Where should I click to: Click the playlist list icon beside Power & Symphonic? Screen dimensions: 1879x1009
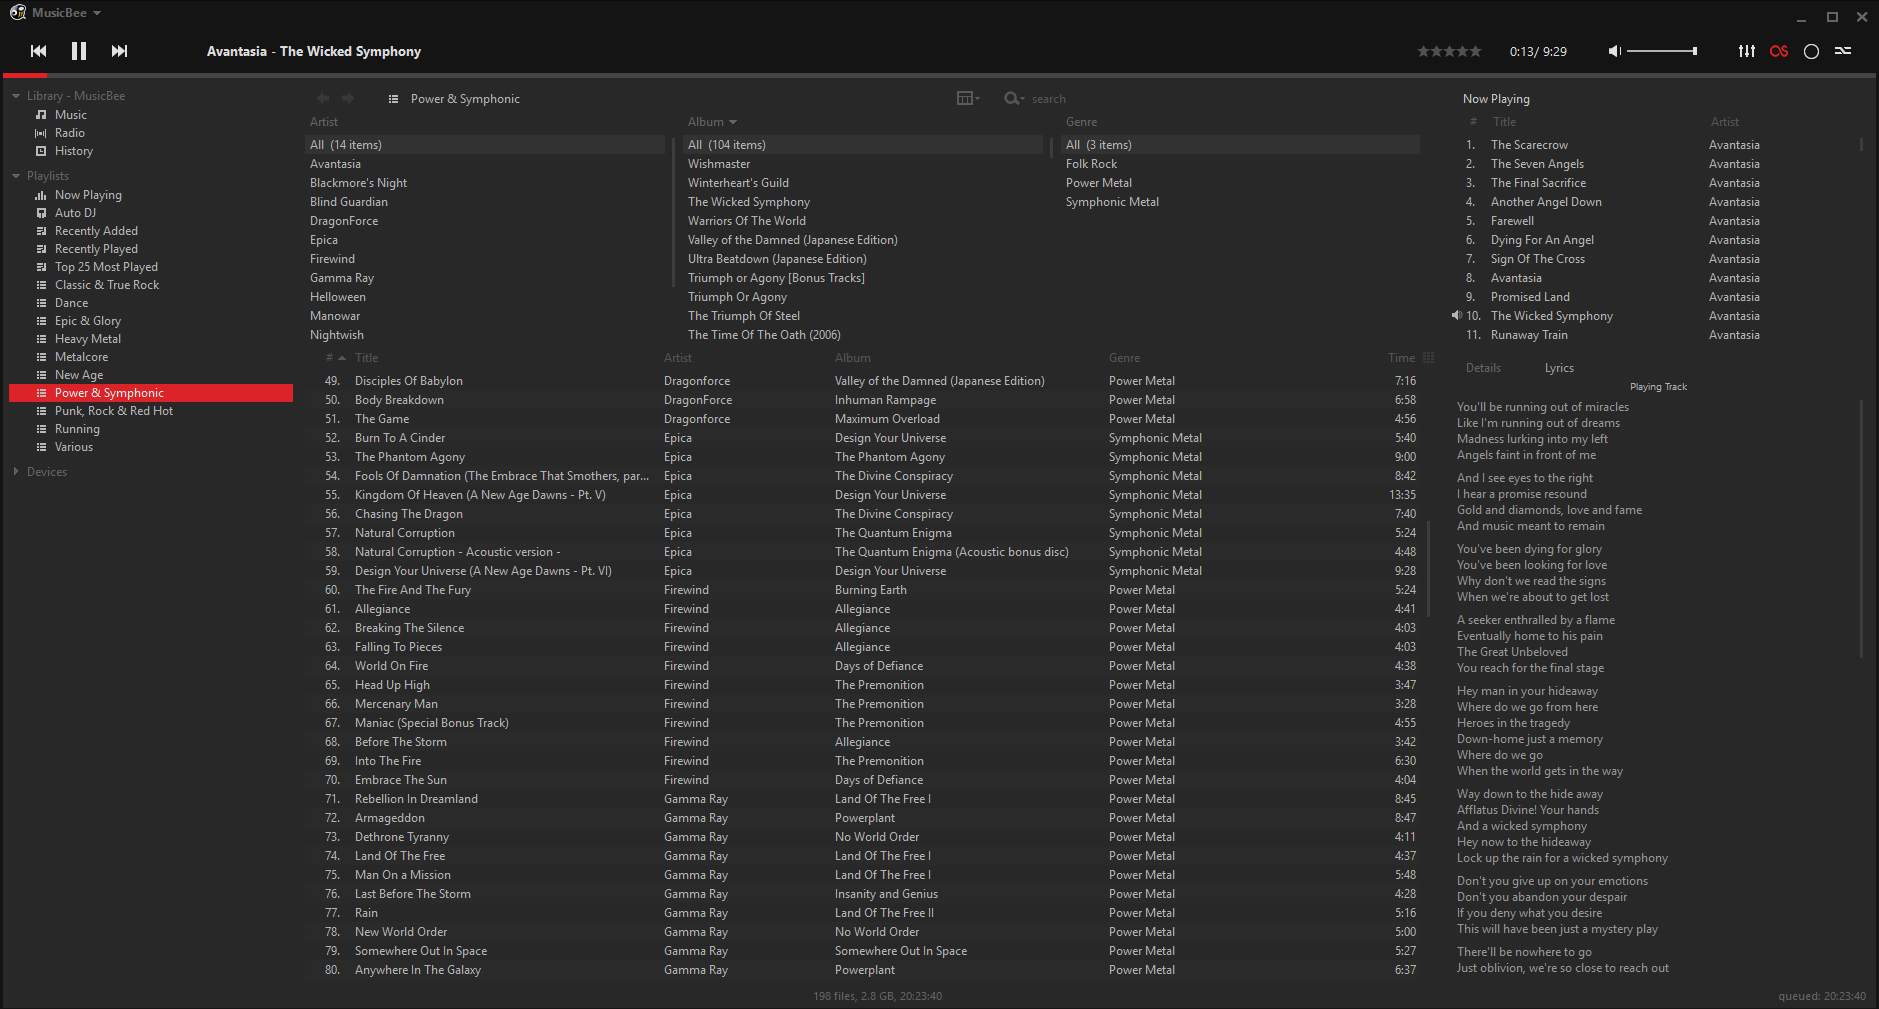(x=394, y=99)
